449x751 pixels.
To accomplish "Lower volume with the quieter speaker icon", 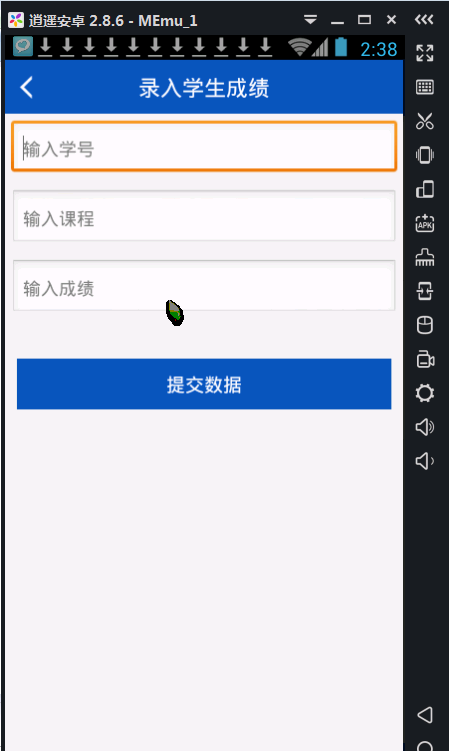I will coord(425,461).
